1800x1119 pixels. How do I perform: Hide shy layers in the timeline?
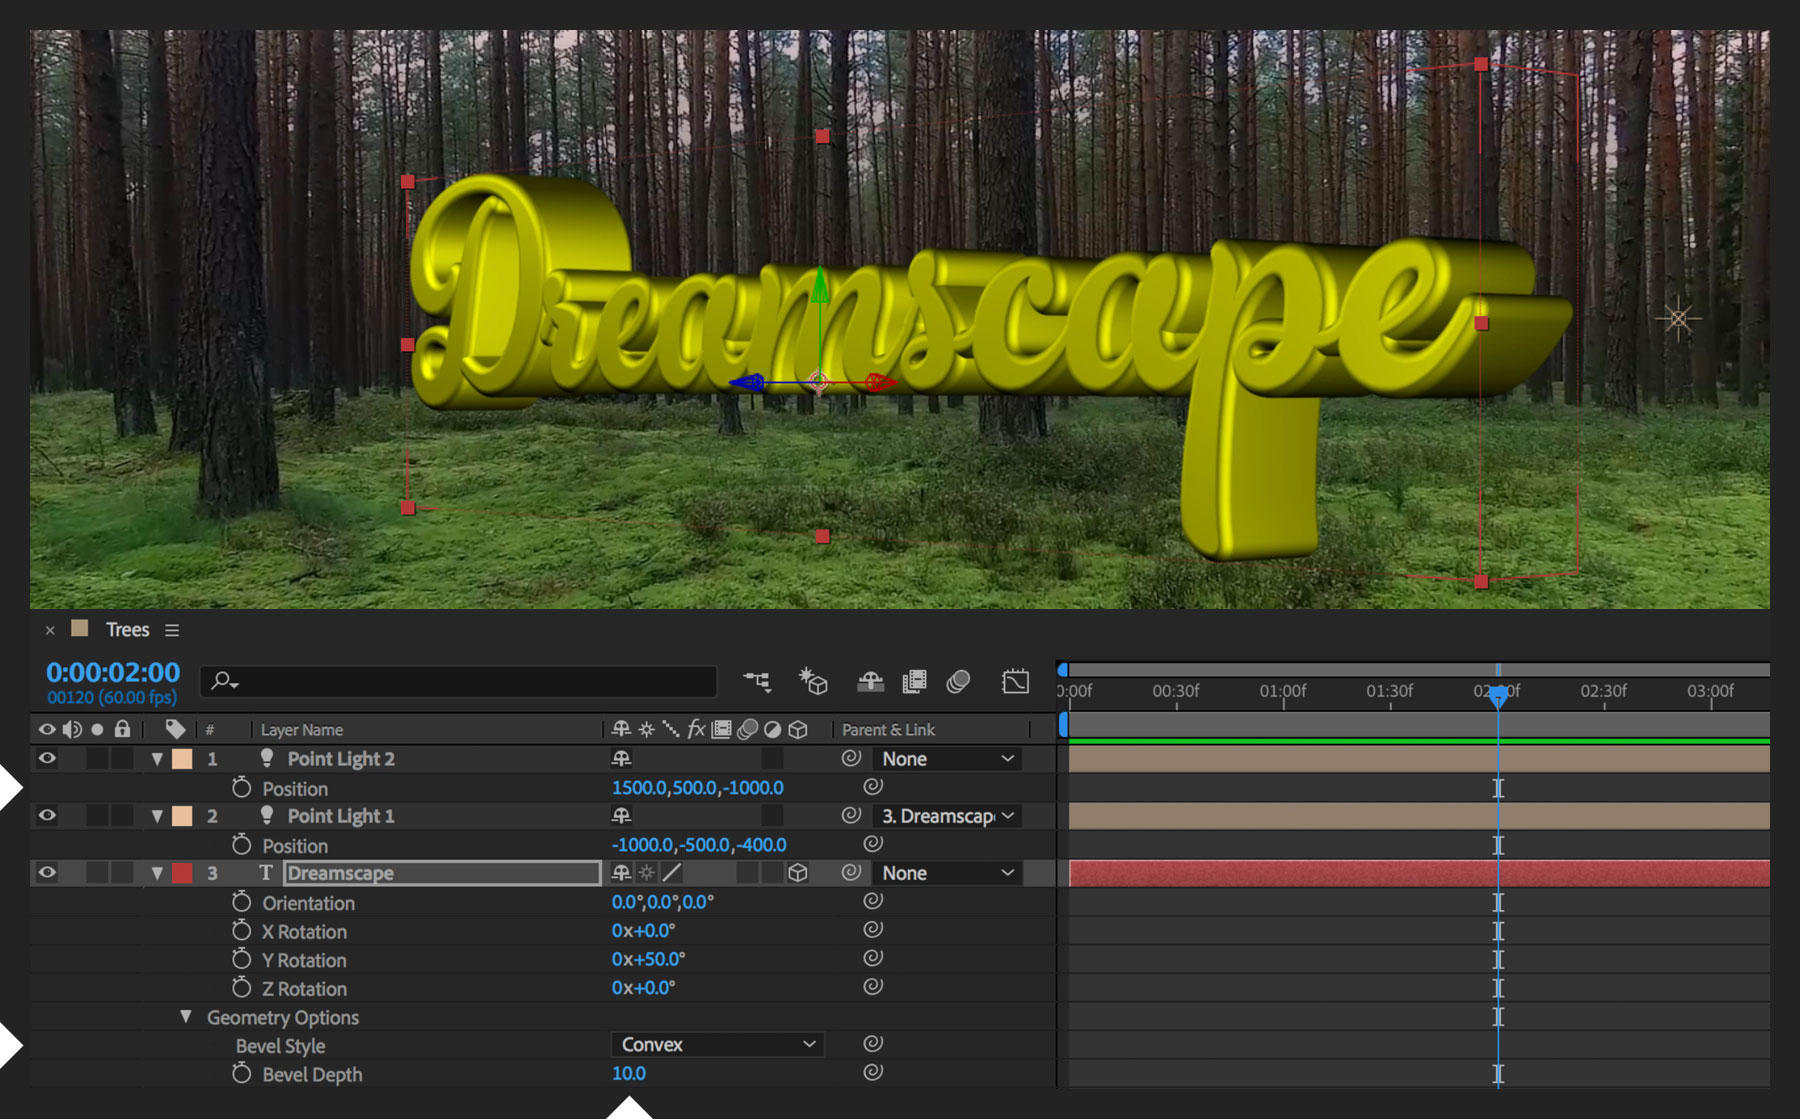[869, 681]
